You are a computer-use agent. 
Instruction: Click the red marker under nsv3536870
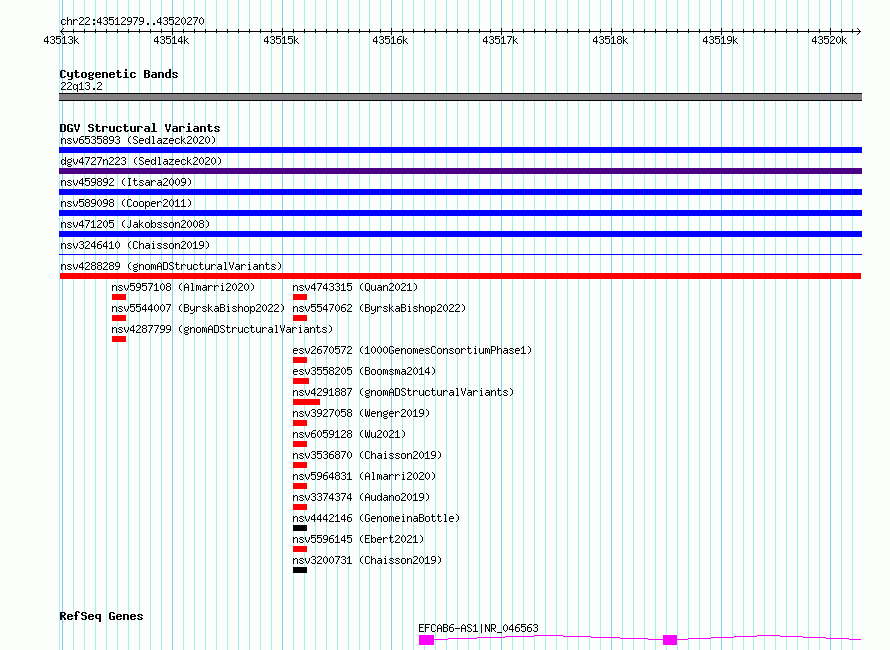coord(300,465)
